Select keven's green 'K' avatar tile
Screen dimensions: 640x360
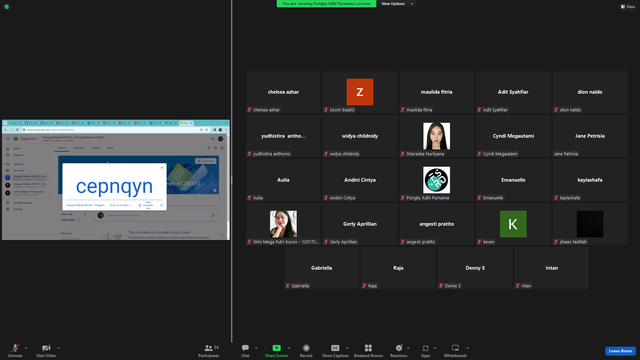pyautogui.click(x=513, y=224)
